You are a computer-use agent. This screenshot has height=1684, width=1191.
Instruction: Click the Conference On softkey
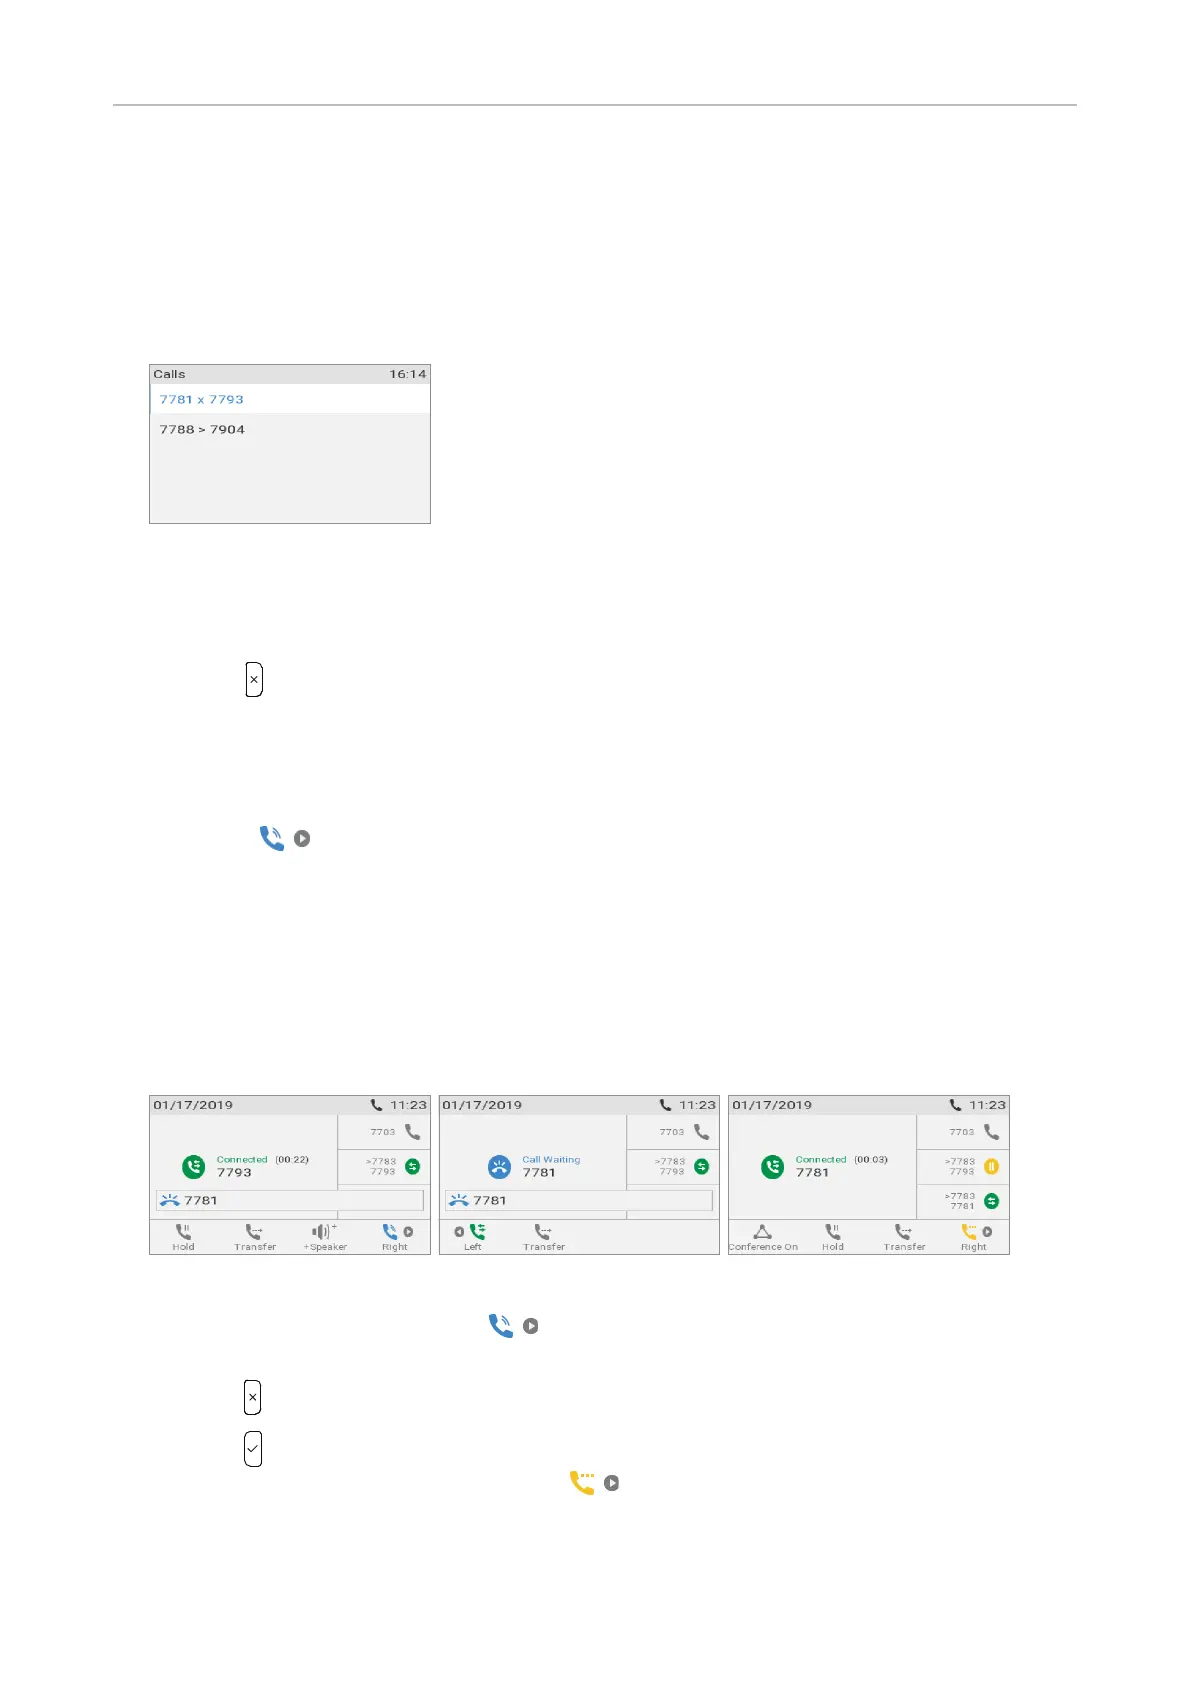763,1237
